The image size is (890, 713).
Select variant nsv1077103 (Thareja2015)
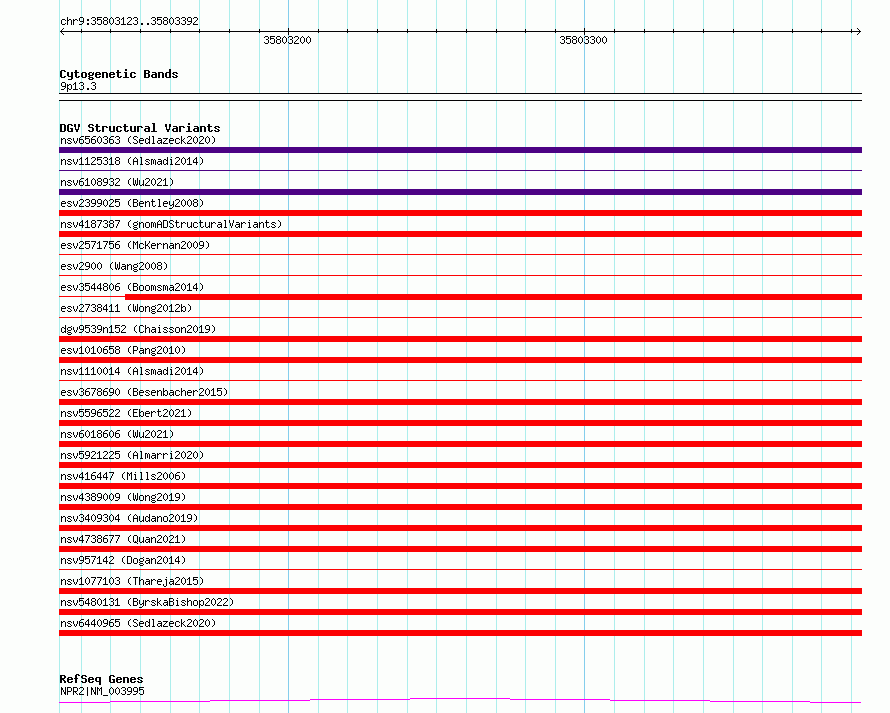[132, 581]
